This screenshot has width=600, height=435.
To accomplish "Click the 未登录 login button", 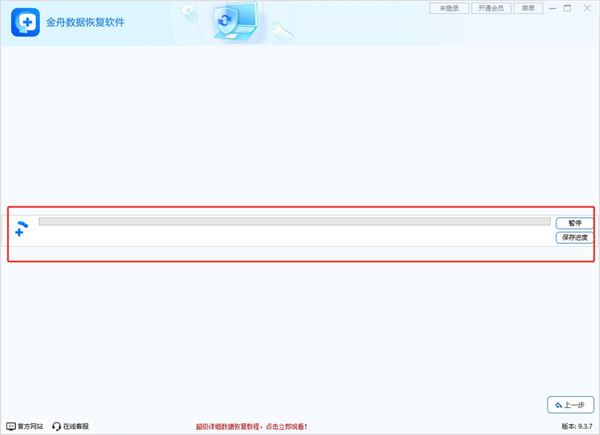I will (449, 8).
